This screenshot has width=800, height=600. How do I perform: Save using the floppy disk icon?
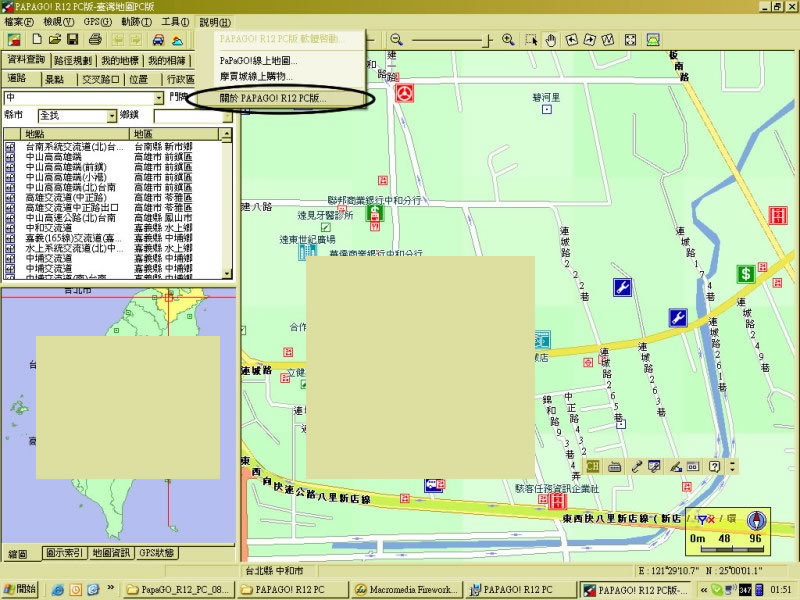pyautogui.click(x=72, y=39)
